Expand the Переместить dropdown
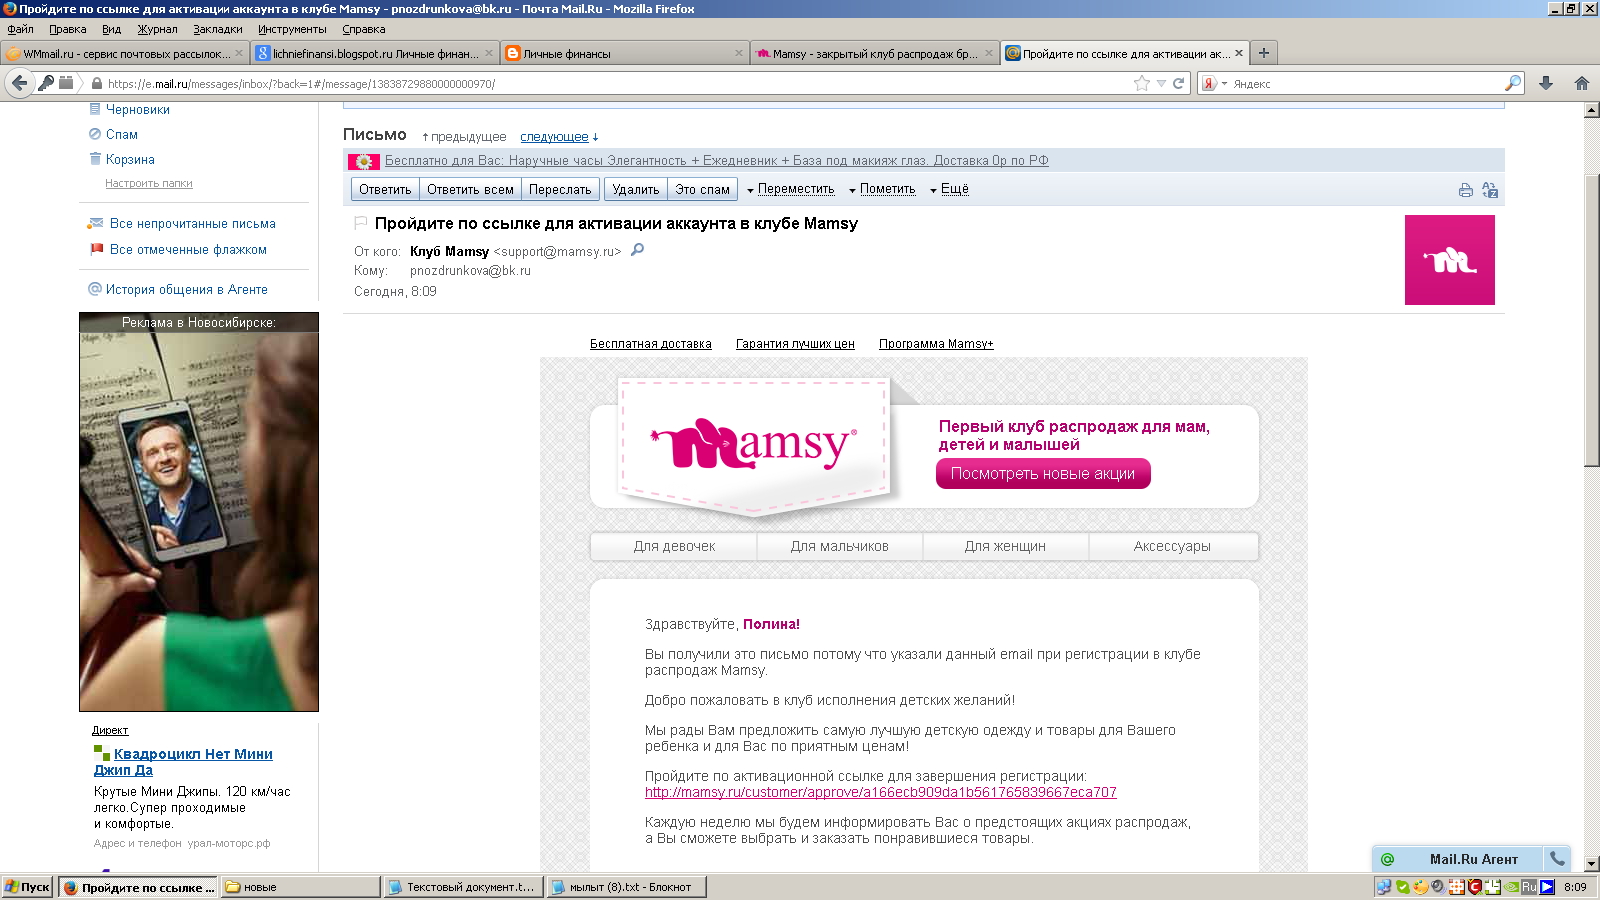Screen dimensions: 1600x900 (x=790, y=189)
